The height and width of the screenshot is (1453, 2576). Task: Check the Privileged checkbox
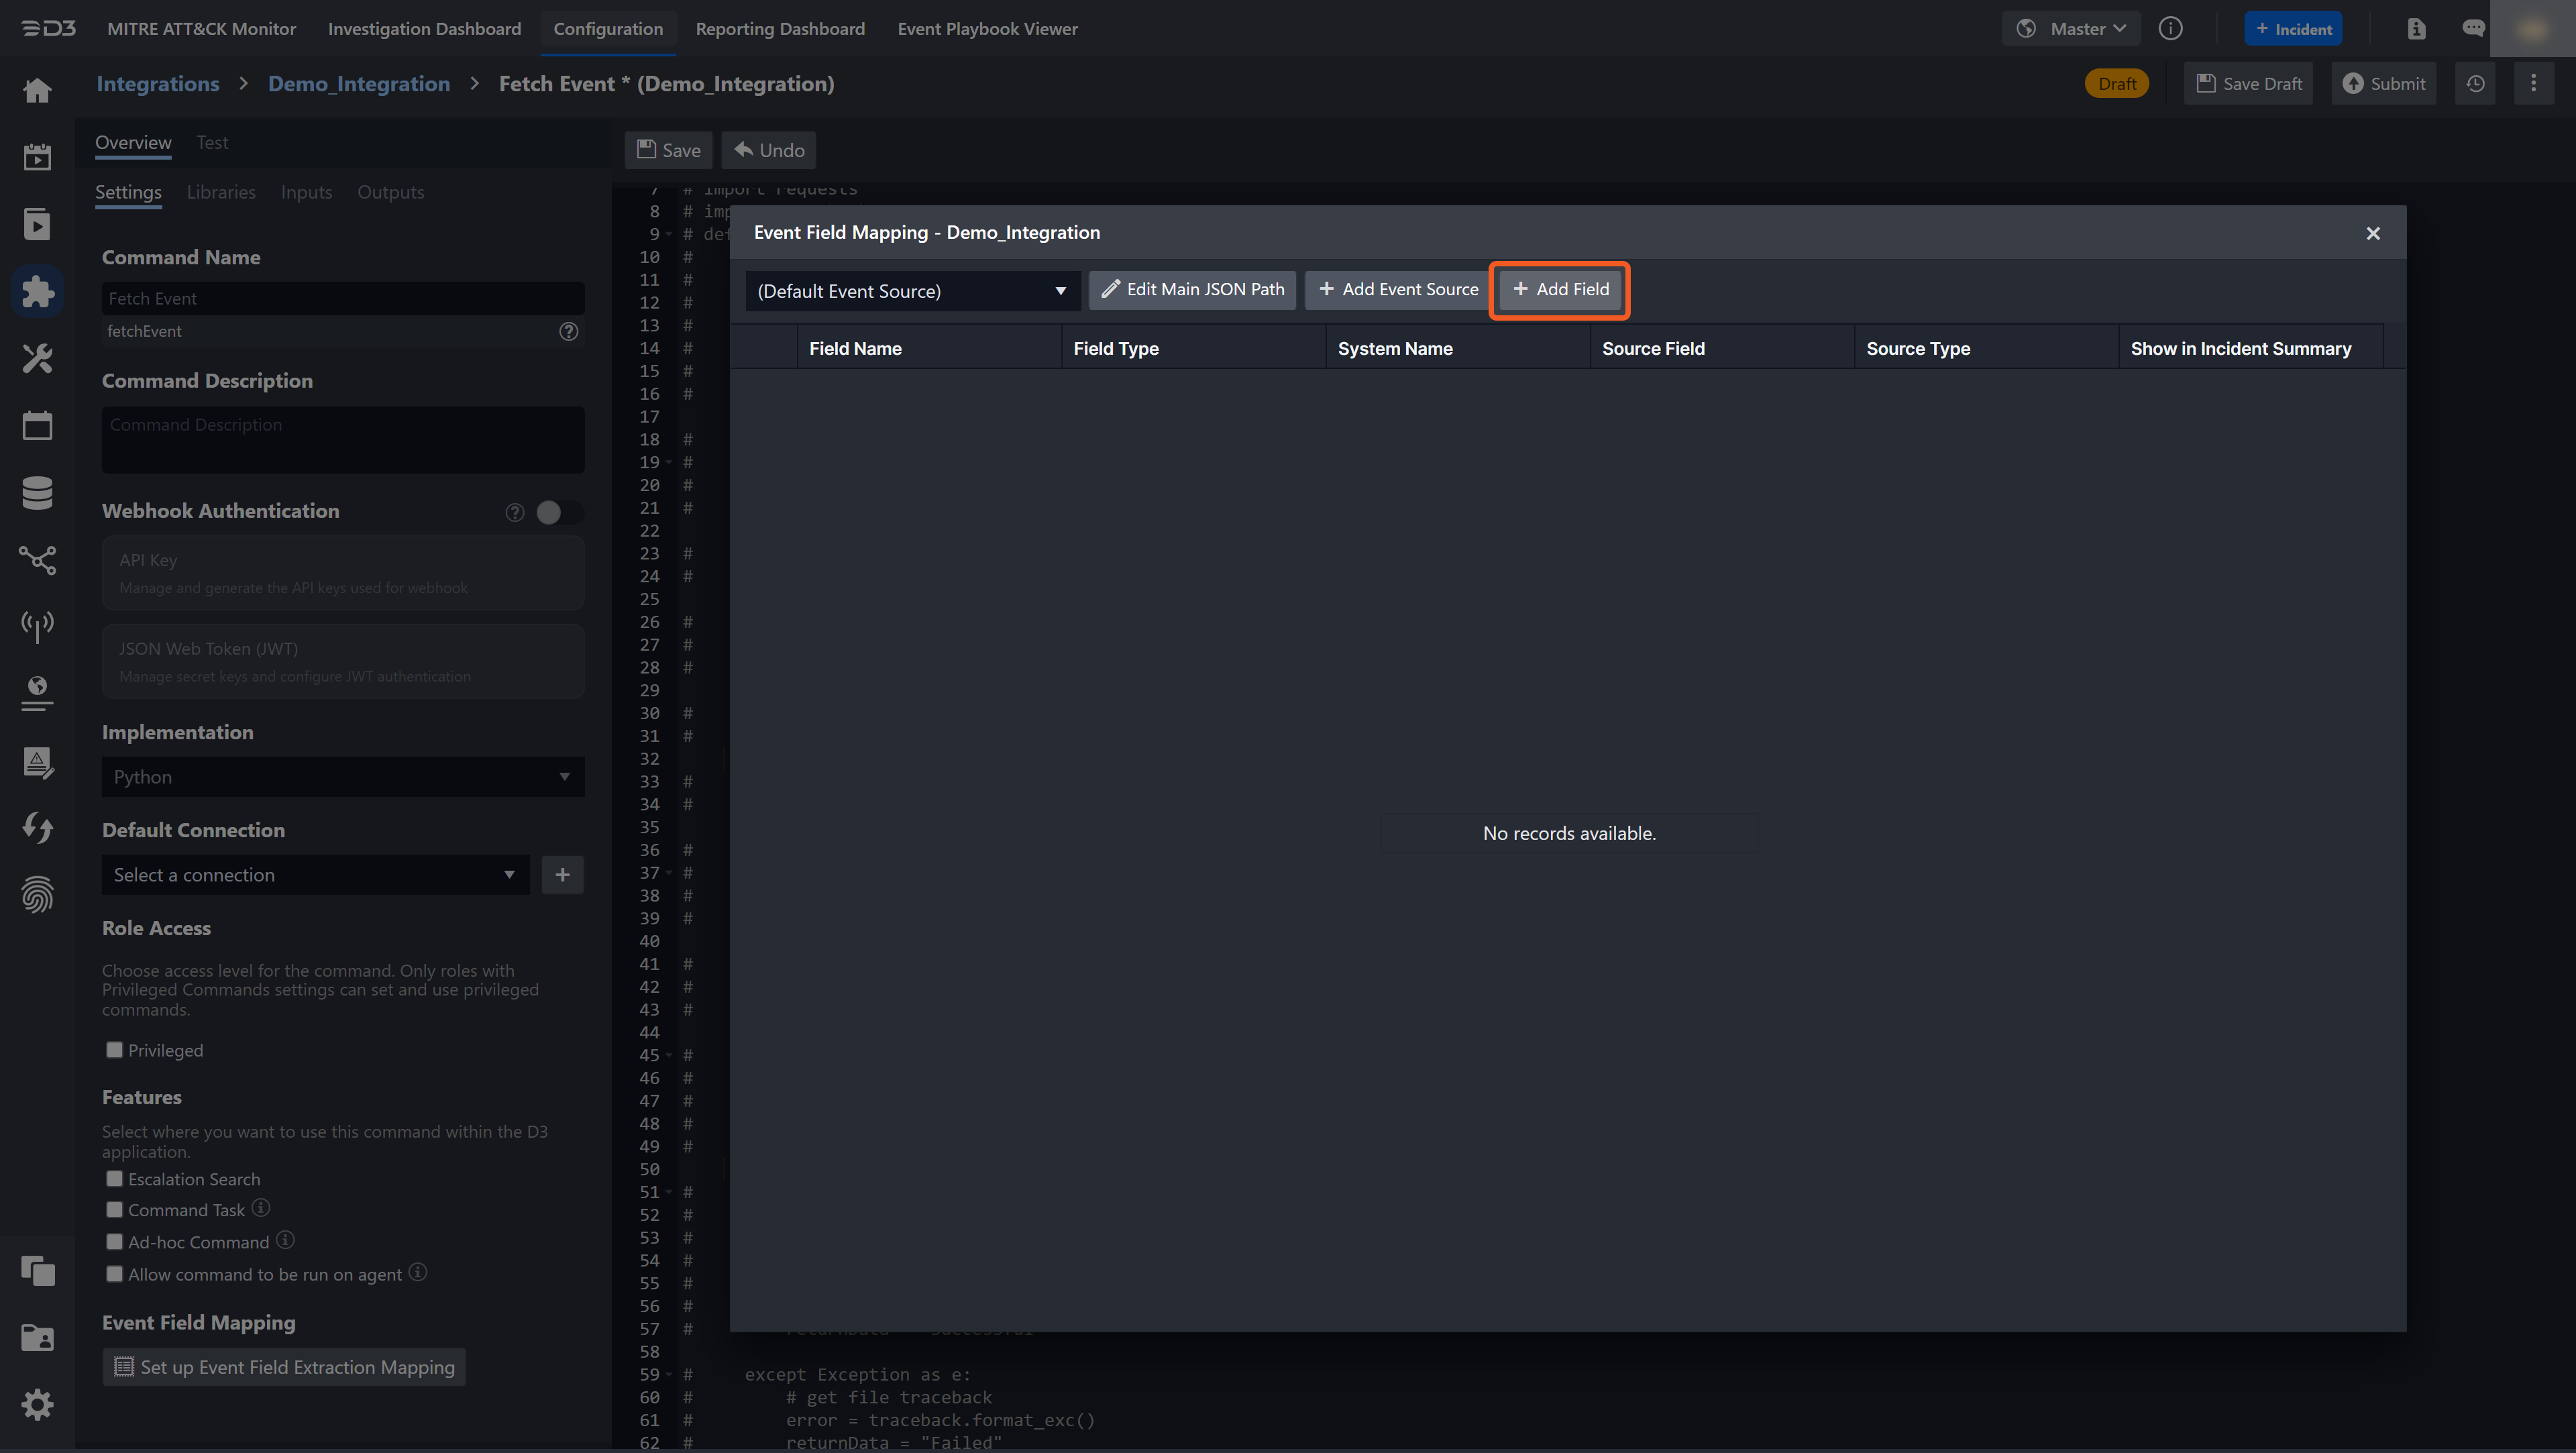pos(115,1050)
